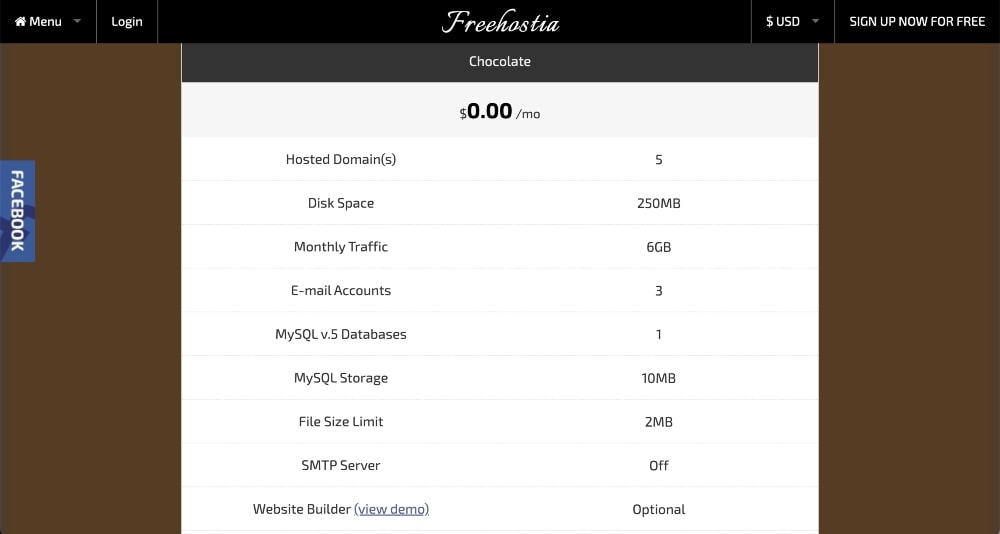Viewport: 1000px width, 534px height.
Task: Click the arrow next to USD
Action: (x=815, y=21)
